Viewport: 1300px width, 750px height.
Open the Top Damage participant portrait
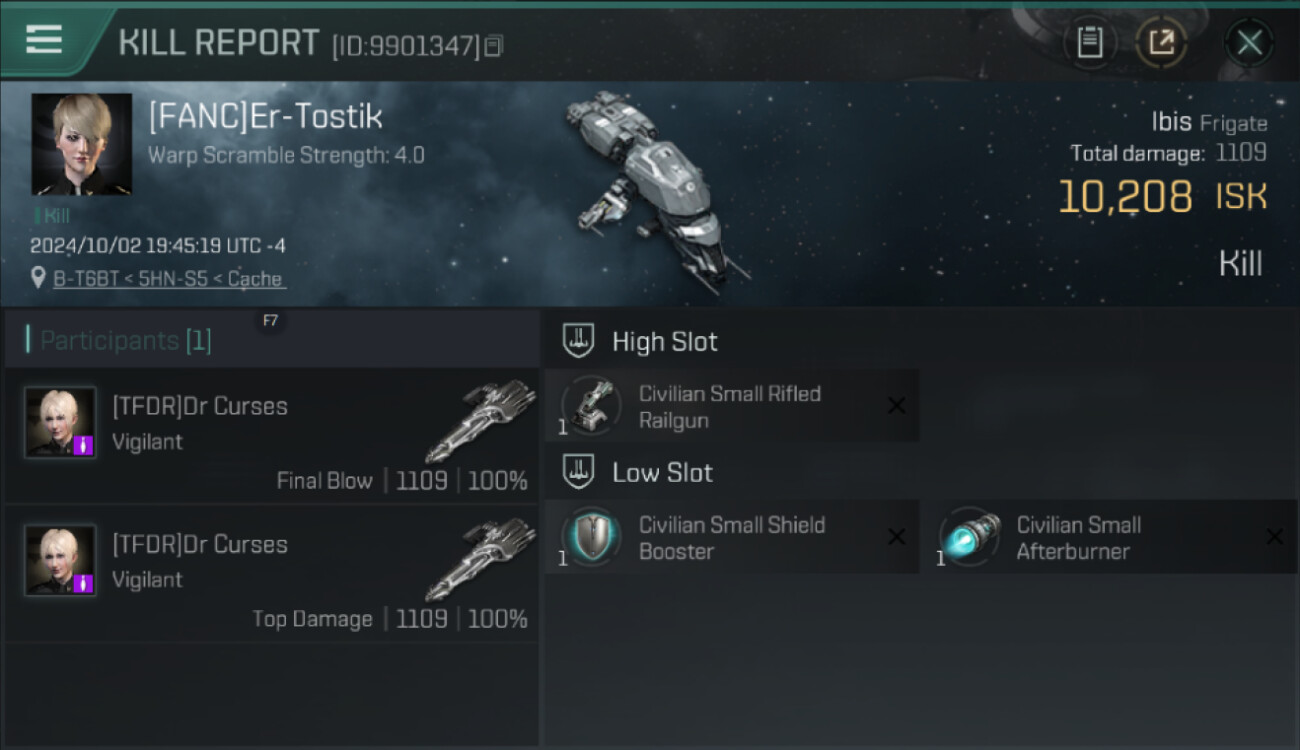(60, 560)
